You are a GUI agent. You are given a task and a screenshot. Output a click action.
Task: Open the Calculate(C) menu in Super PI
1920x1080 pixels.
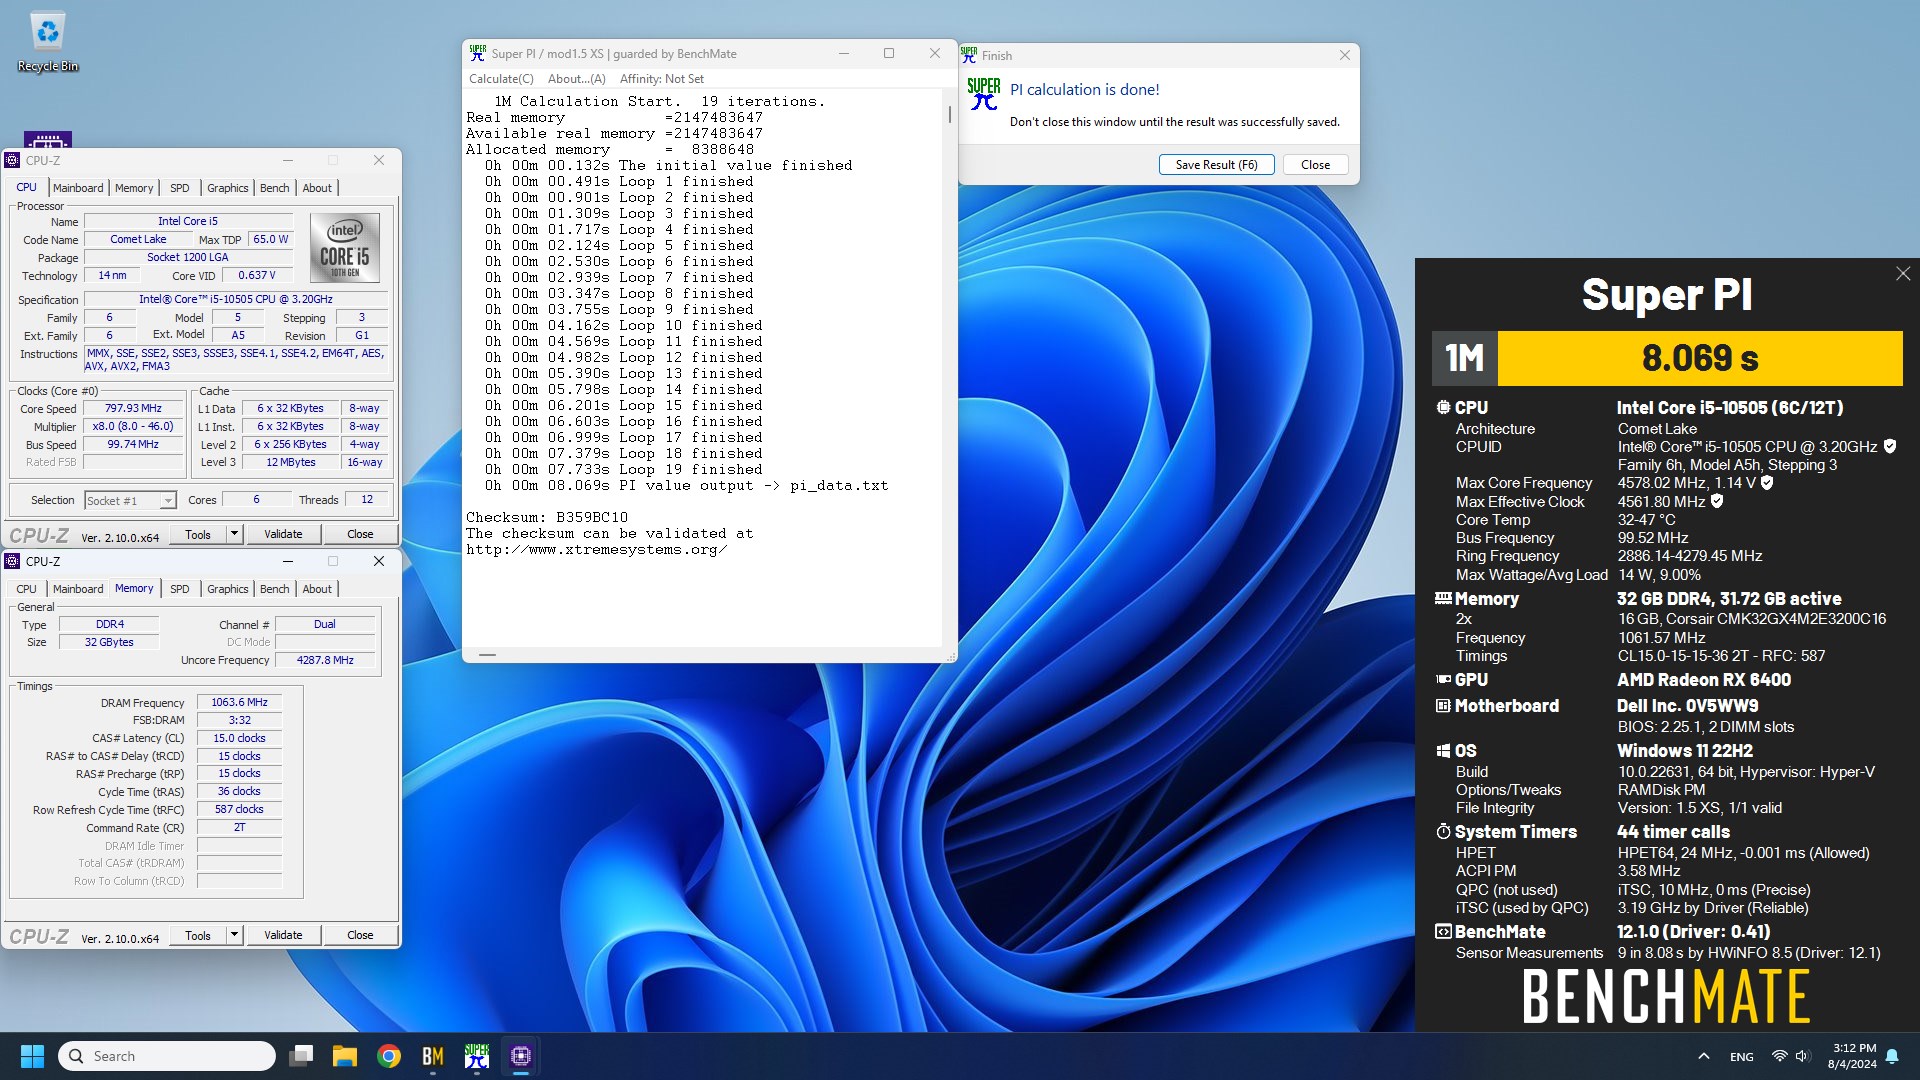(x=501, y=79)
